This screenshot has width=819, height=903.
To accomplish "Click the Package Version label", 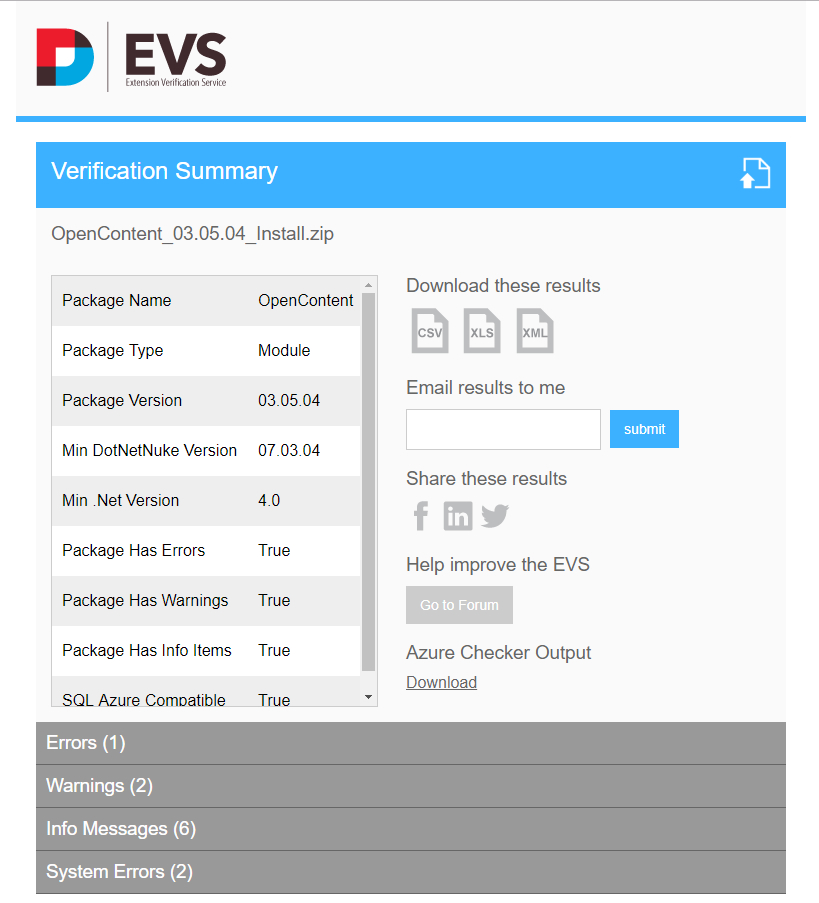I will (122, 400).
